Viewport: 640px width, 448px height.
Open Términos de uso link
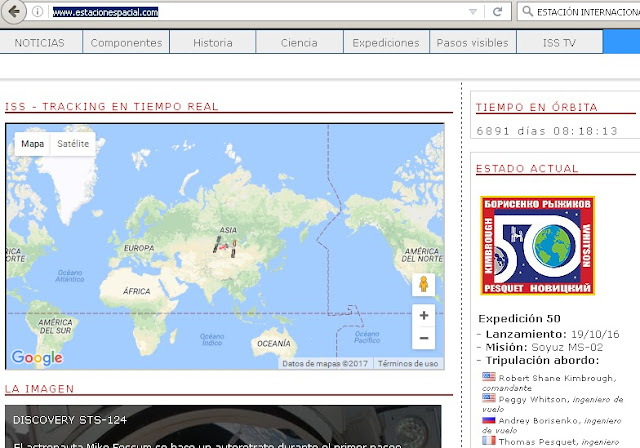[x=408, y=363]
